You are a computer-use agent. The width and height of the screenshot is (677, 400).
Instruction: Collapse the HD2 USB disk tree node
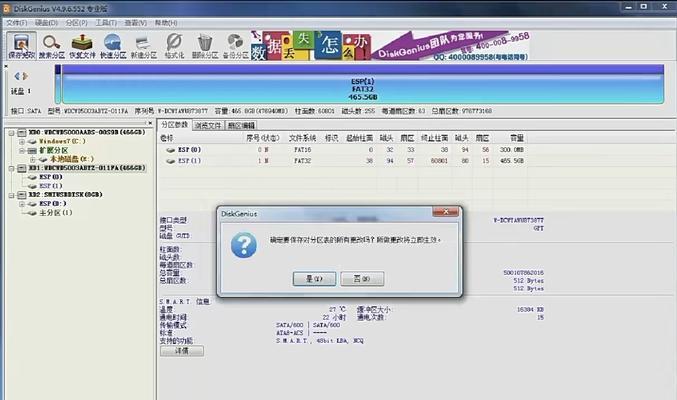(12, 195)
